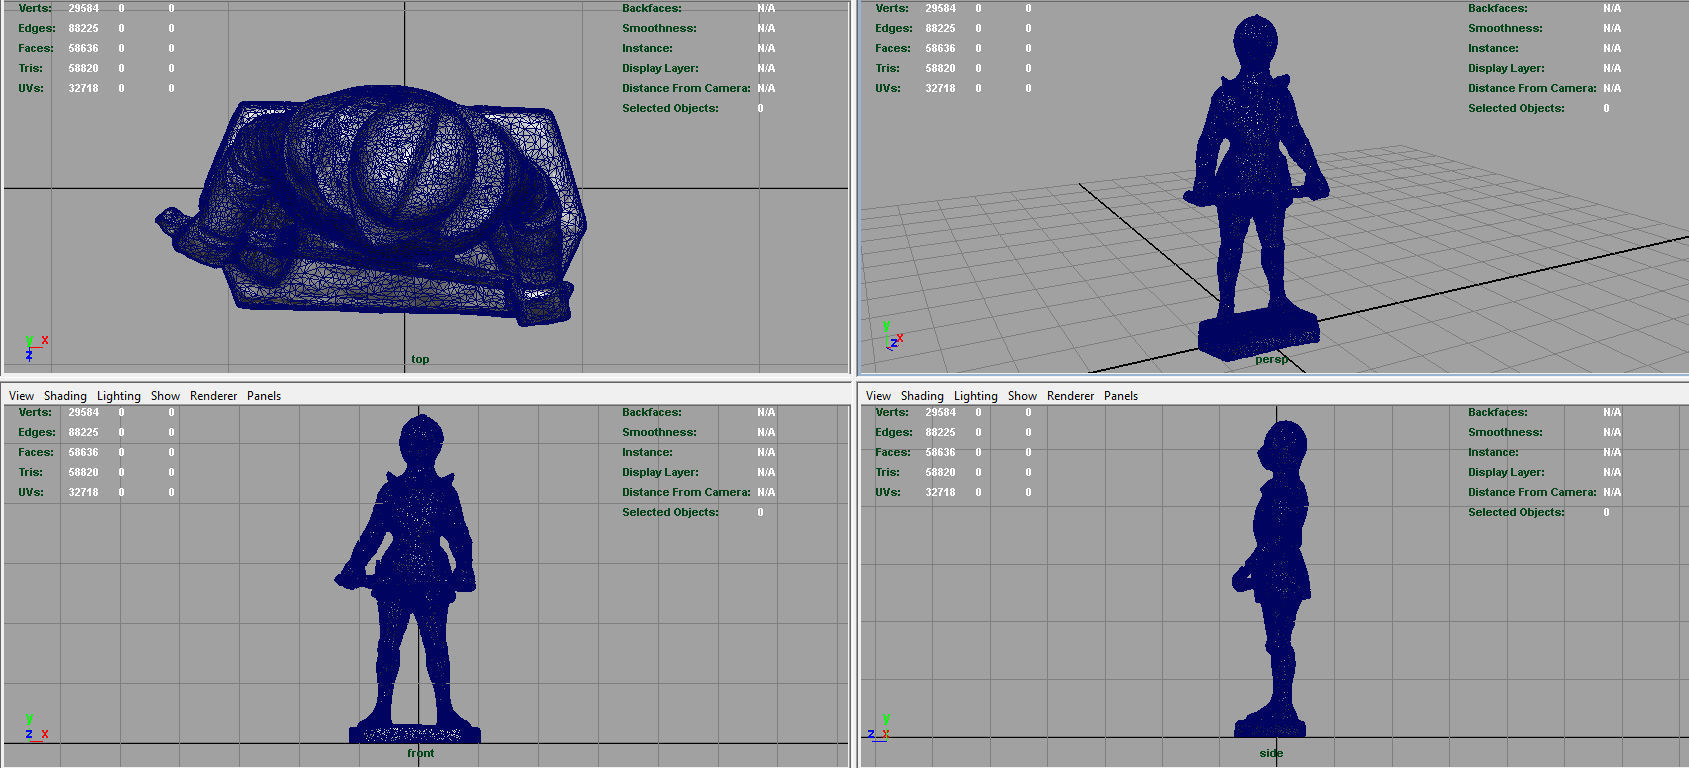
Task: Open the Panels menu of the side panel
Action: click(x=1121, y=396)
